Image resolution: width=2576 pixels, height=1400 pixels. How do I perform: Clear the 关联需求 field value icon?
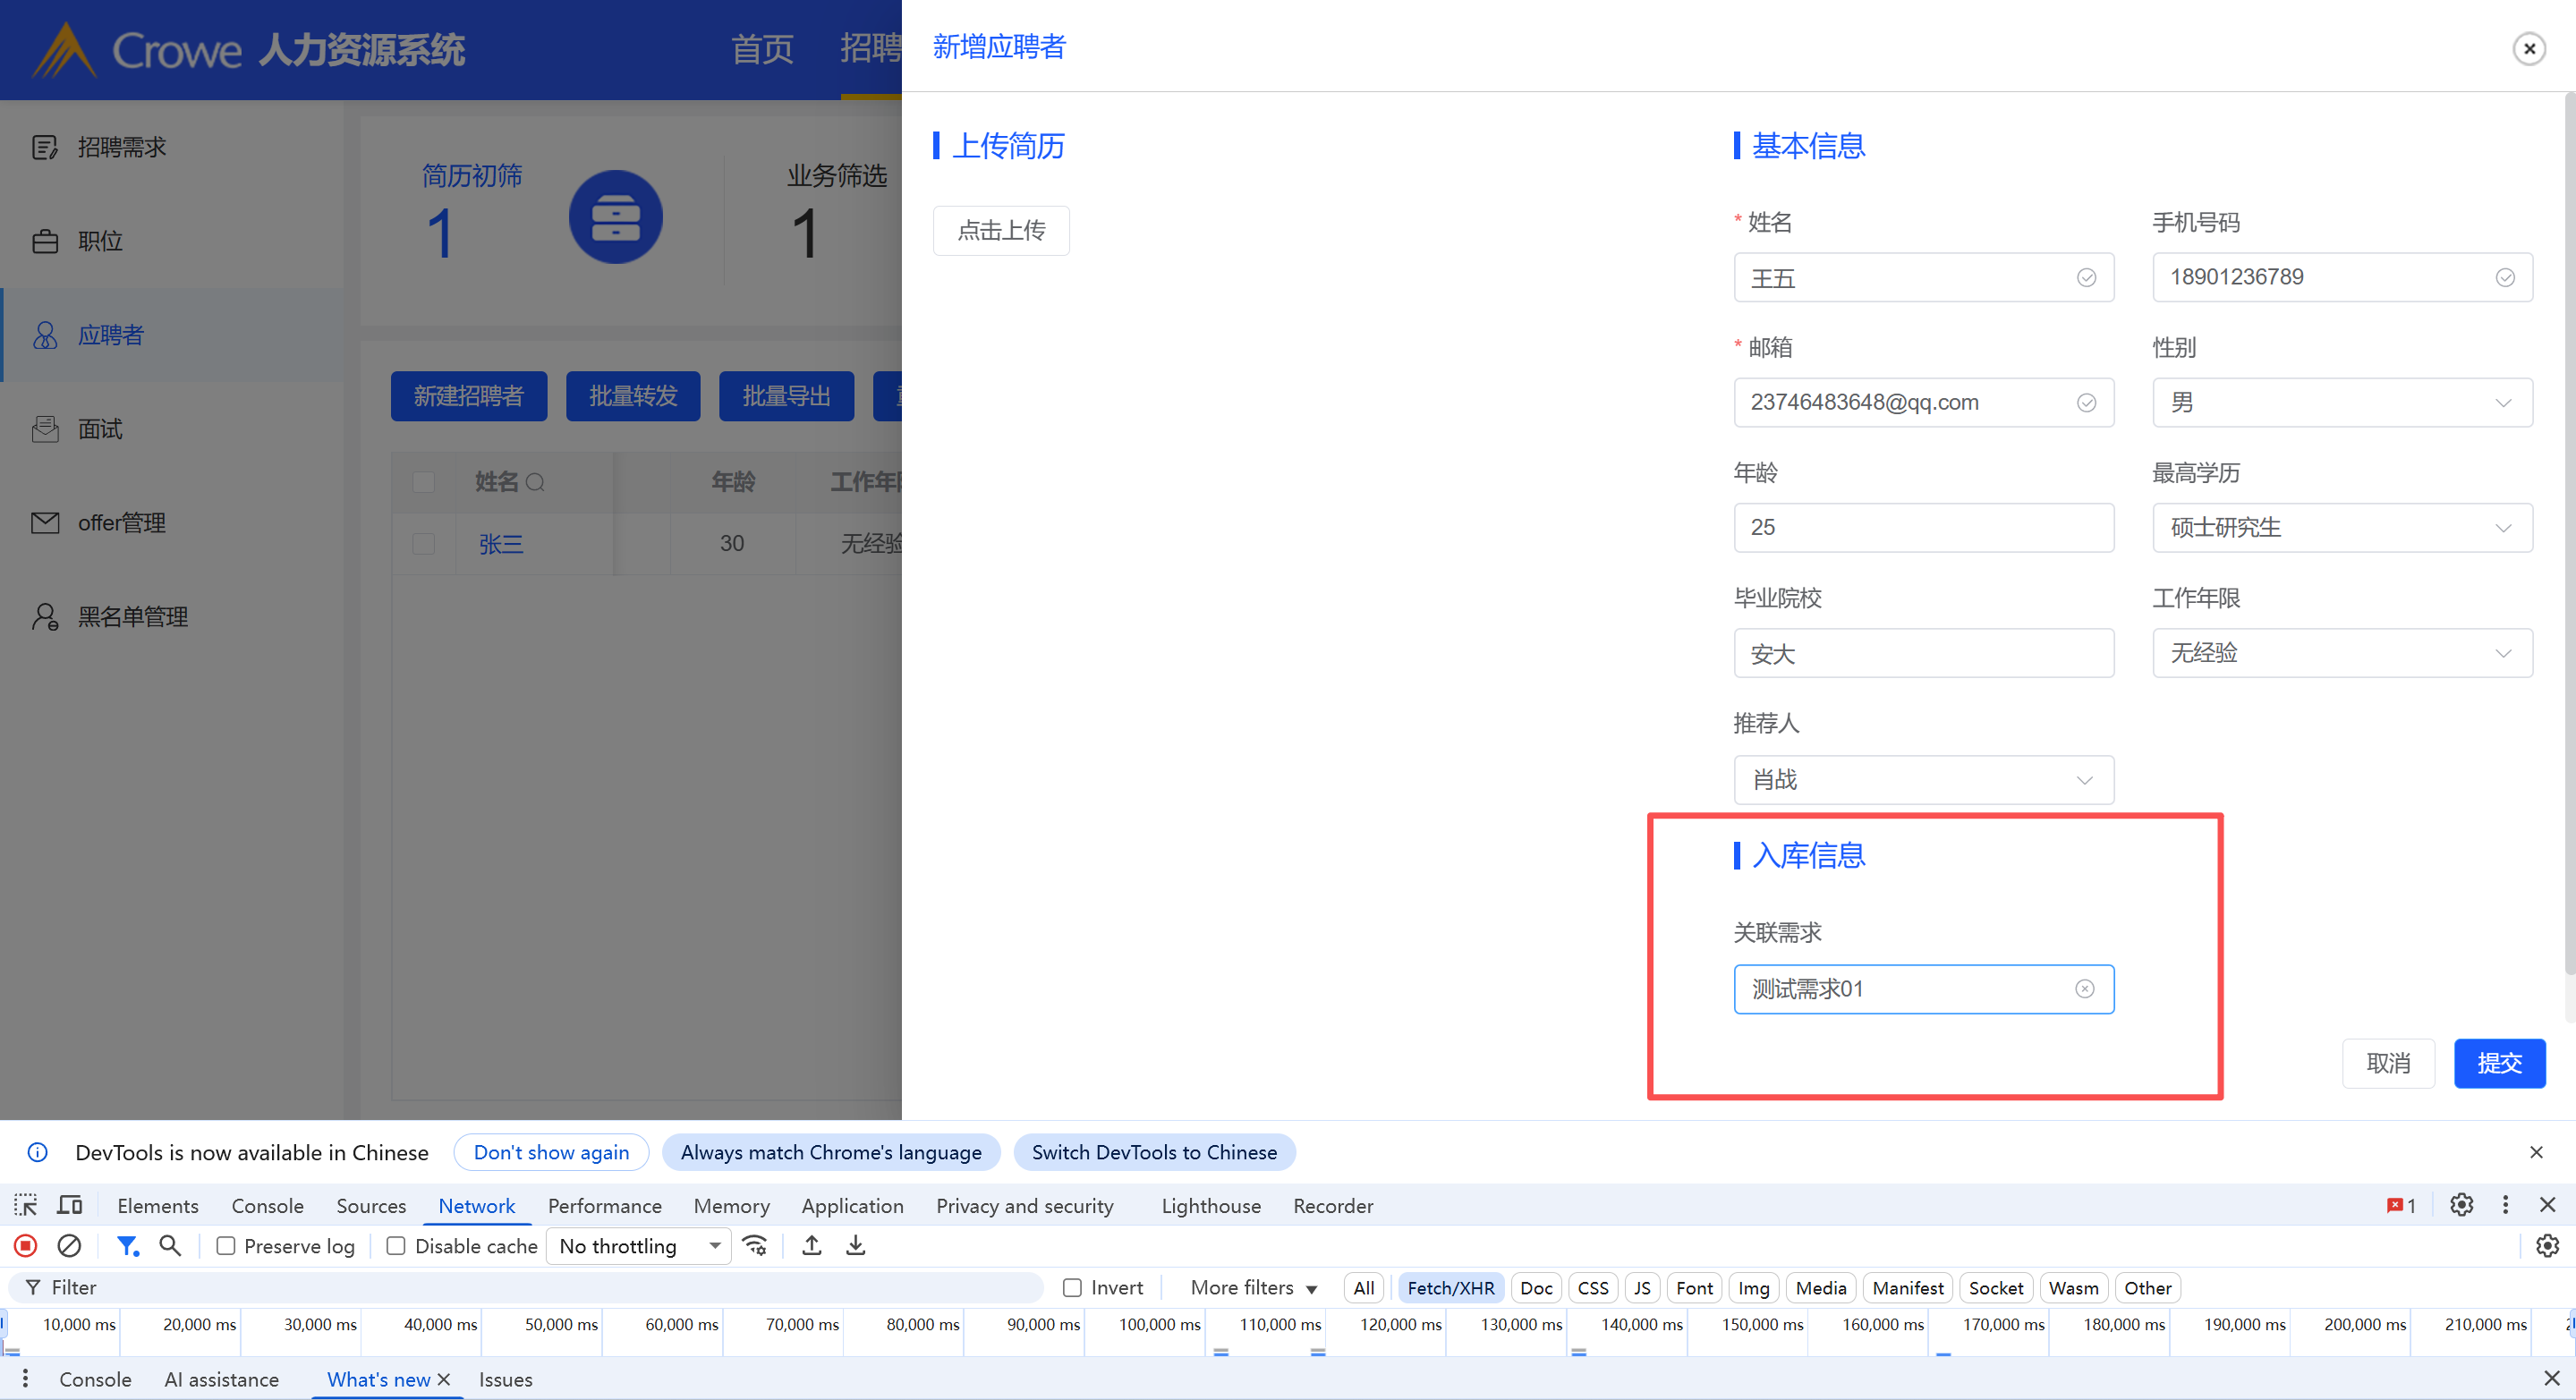coord(2085,989)
